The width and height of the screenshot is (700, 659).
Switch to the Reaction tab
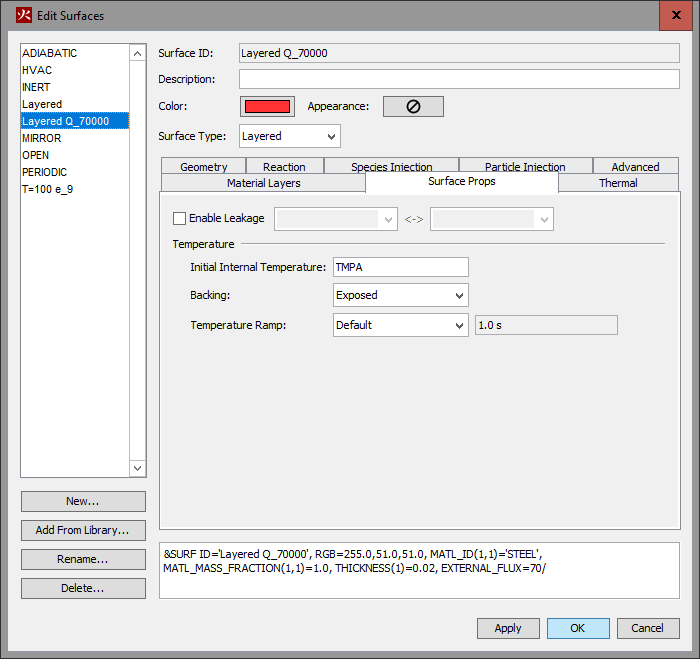pos(284,167)
